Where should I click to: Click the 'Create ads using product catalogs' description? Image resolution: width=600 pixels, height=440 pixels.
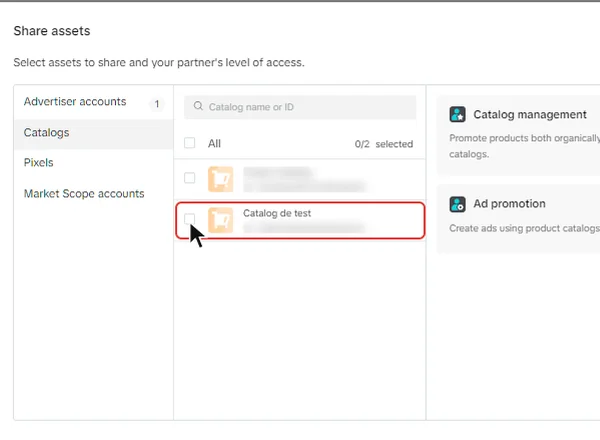(525, 228)
